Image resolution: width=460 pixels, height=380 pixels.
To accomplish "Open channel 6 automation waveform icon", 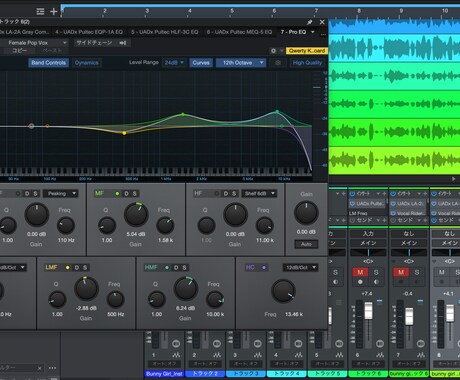I will (380, 355).
